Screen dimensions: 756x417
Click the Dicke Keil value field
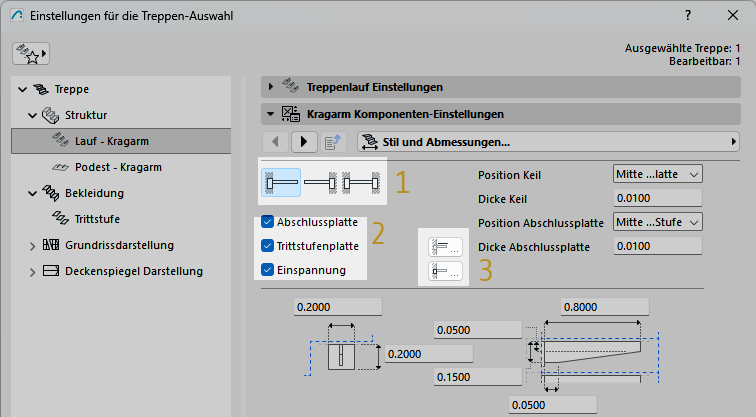coord(657,198)
